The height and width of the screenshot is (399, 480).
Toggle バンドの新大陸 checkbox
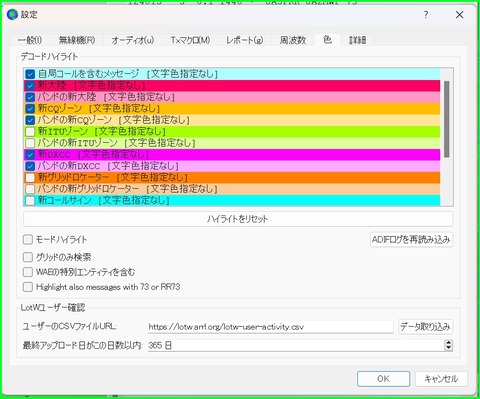tap(30, 97)
